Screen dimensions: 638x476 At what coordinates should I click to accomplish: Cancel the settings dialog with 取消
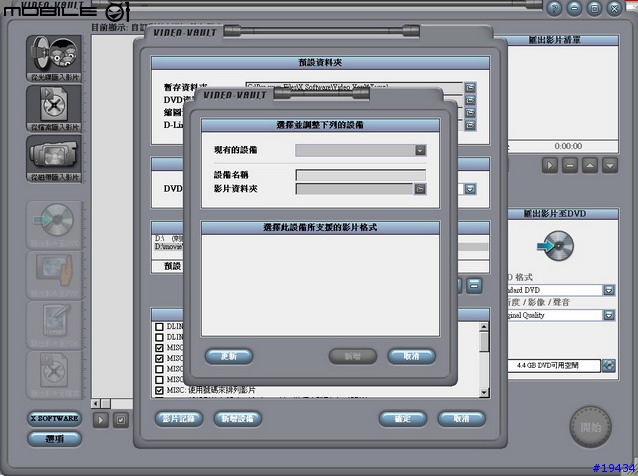tap(461, 418)
